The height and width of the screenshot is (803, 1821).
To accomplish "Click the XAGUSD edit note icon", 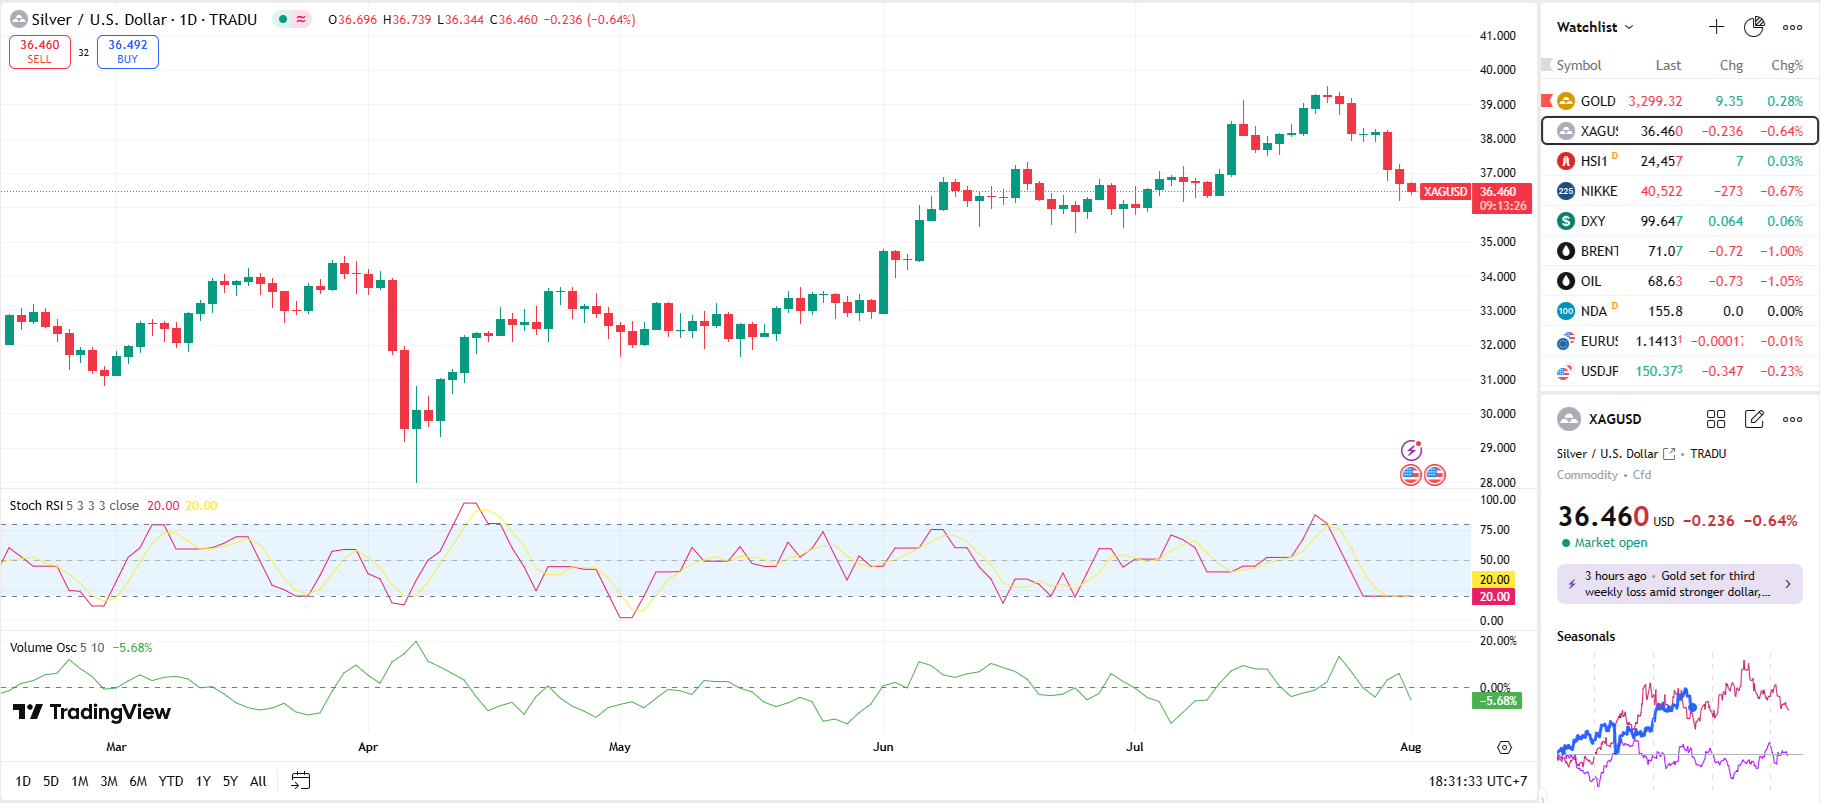I will click(1754, 419).
